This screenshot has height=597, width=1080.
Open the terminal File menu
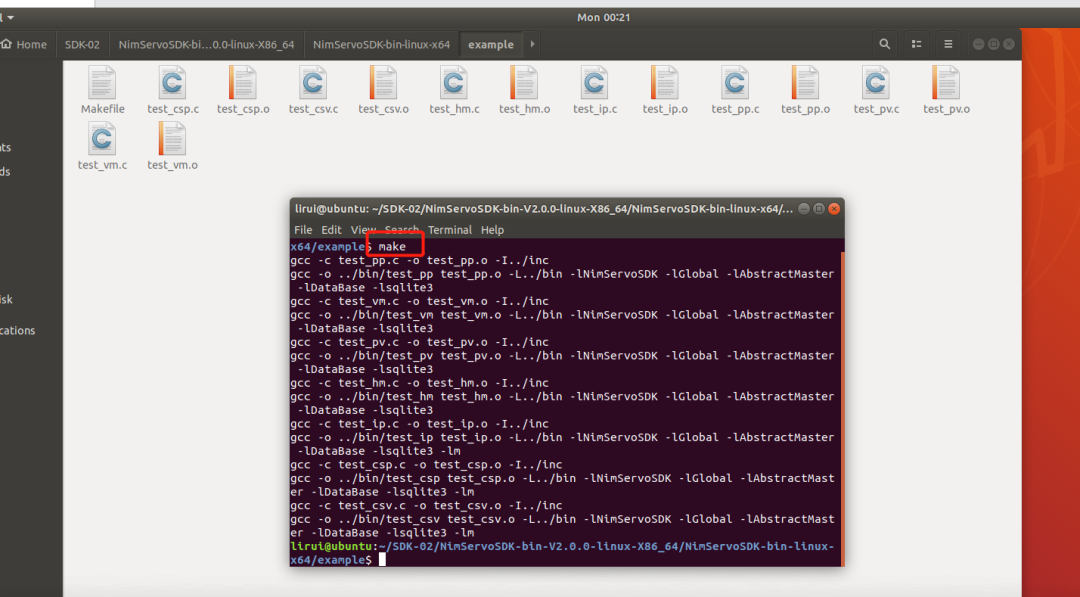point(303,230)
